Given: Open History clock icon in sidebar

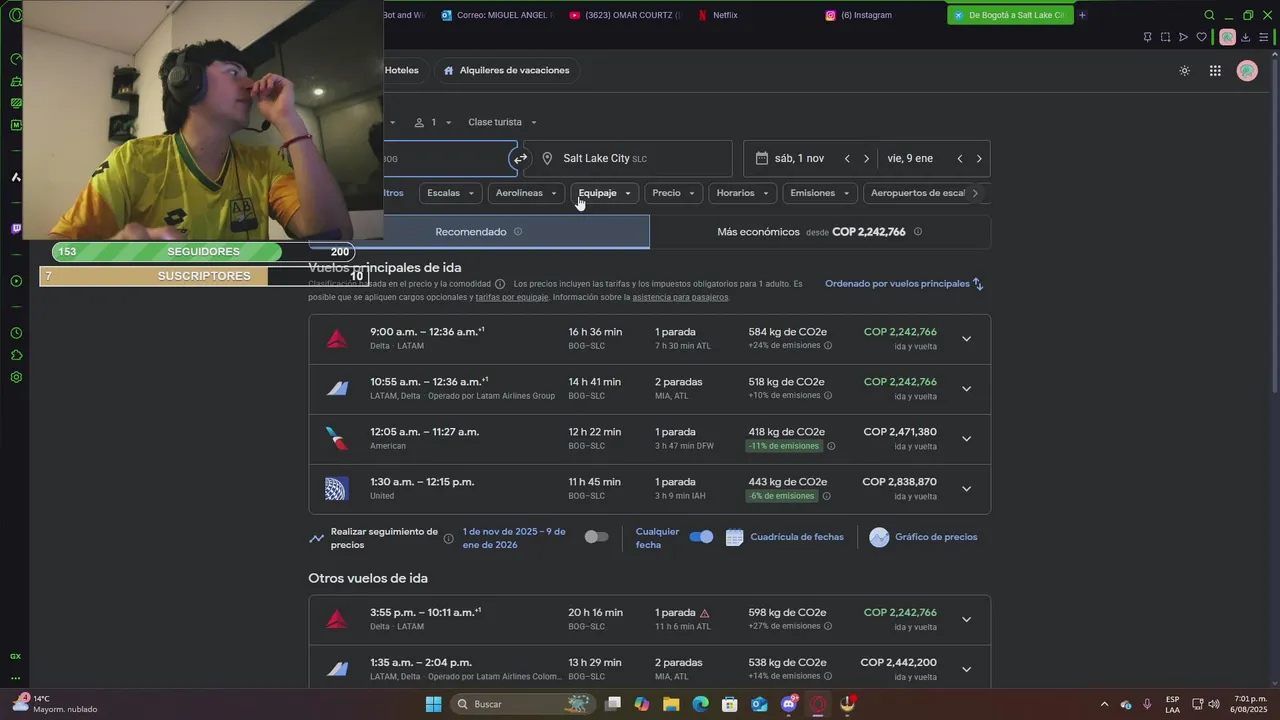Looking at the screenshot, I should click(16, 333).
